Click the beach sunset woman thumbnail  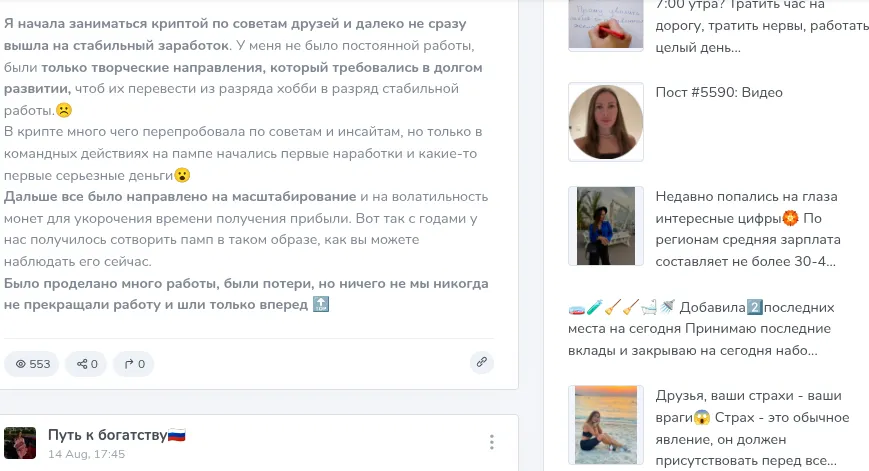click(x=606, y=425)
